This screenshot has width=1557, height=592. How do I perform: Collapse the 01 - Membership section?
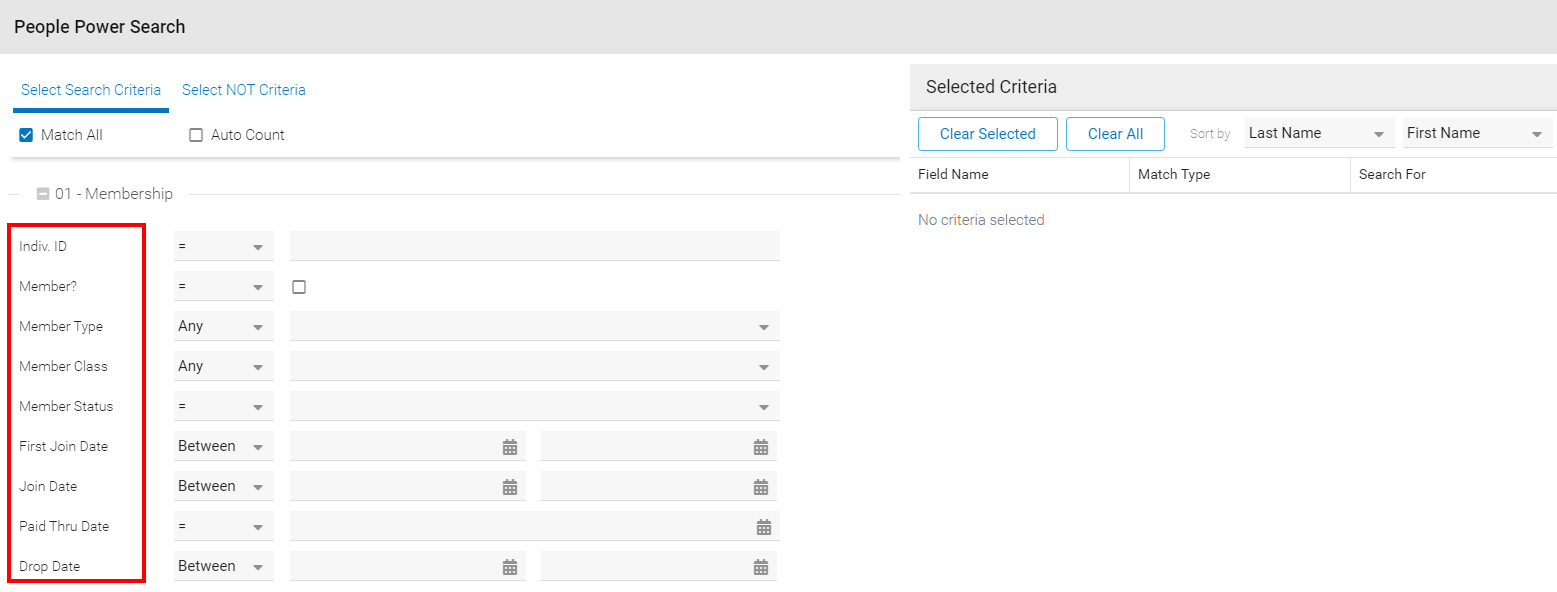43,194
